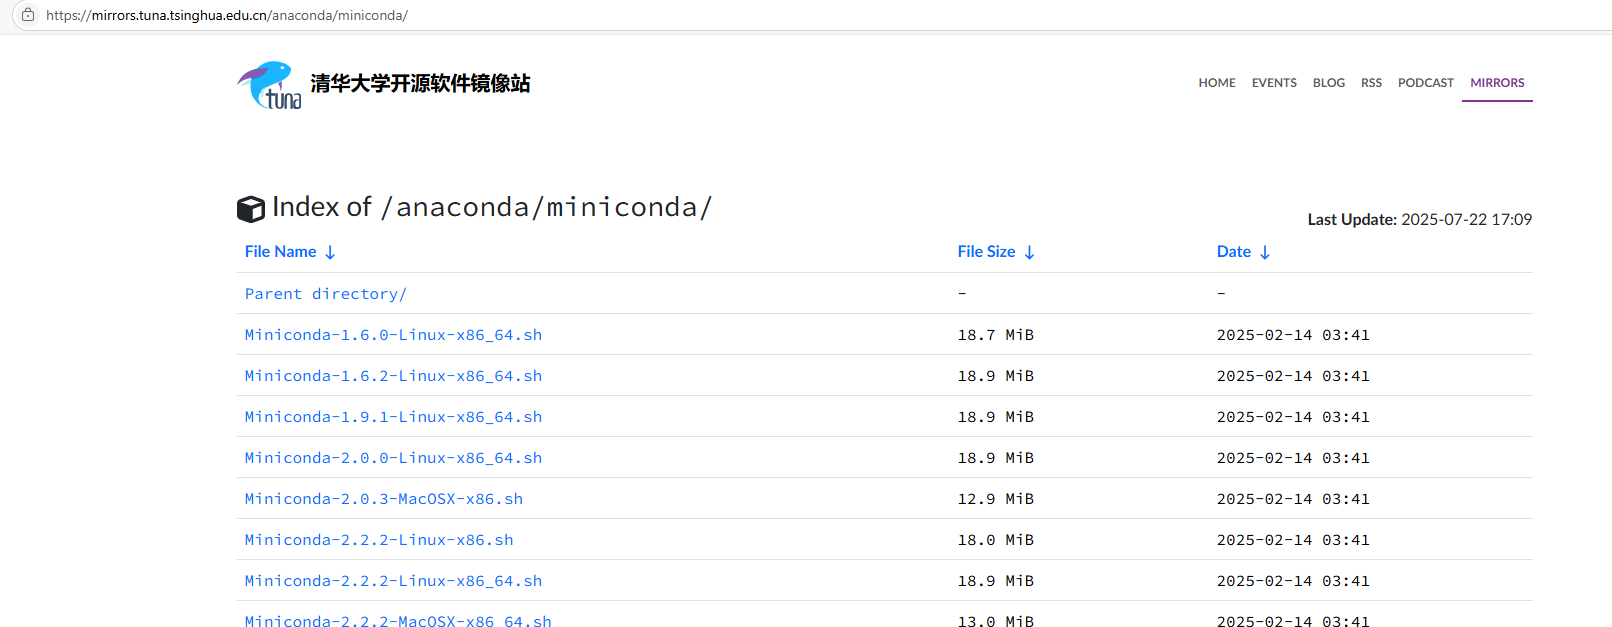Download Miniconda-2.0.0-Linux-x86_64.sh
The width and height of the screenshot is (1612, 627).
point(393,458)
